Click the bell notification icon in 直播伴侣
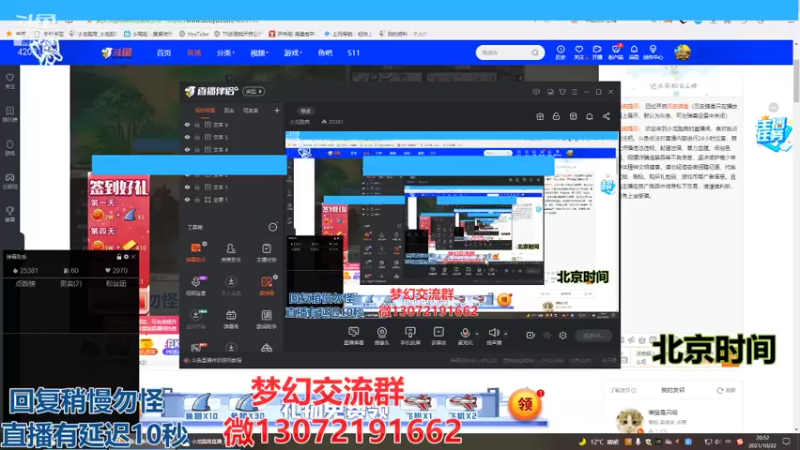 pos(589,116)
